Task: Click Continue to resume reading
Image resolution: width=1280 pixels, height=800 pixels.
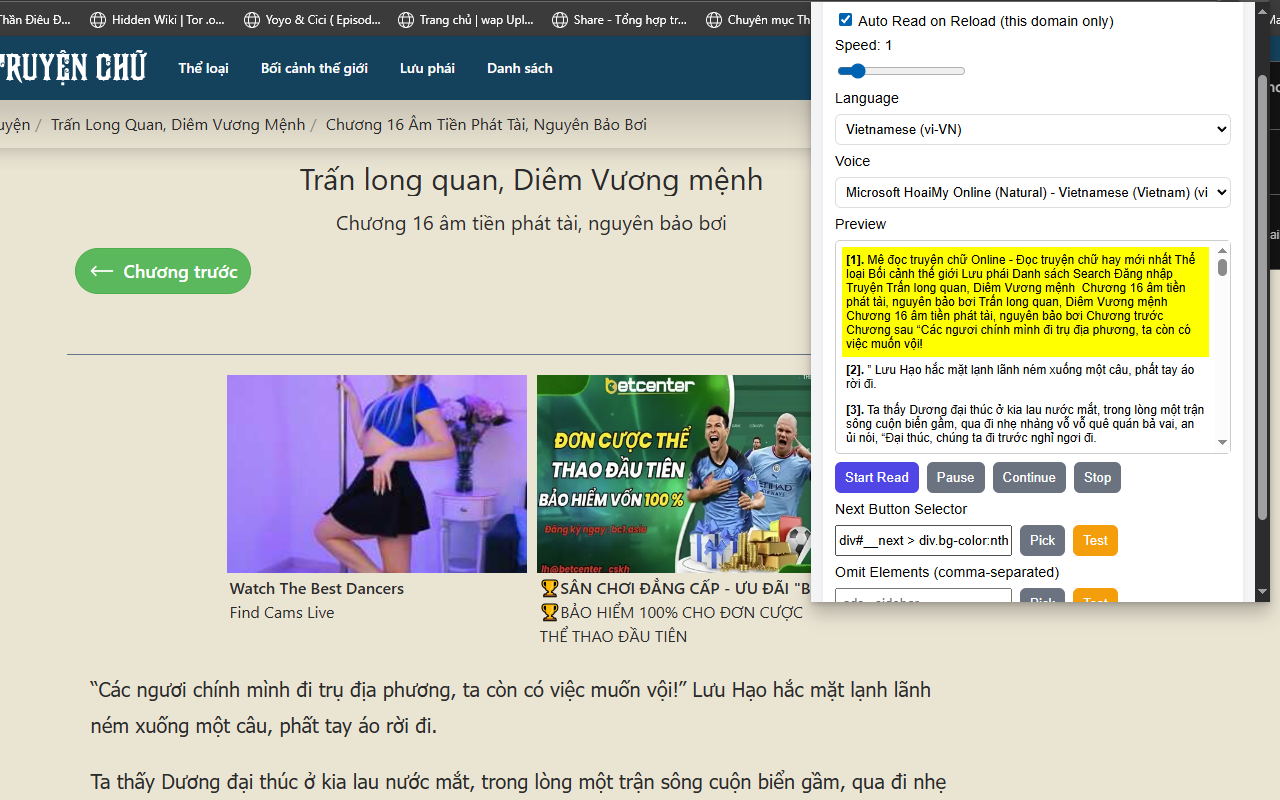Action: point(1029,477)
